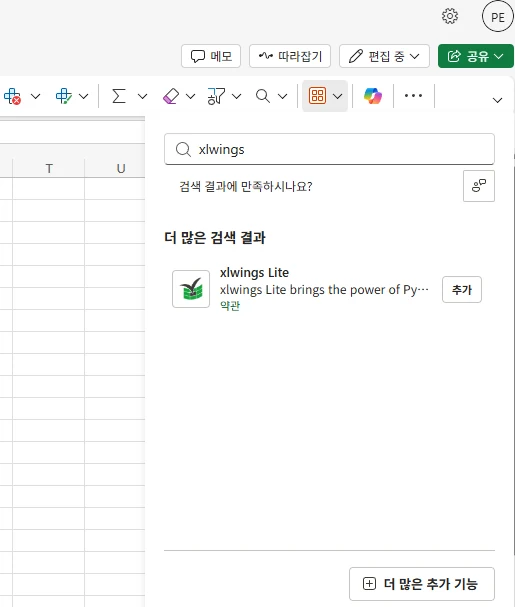Image resolution: width=515 pixels, height=607 pixels.
Task: Click the green 공유 share button
Action: (476, 56)
